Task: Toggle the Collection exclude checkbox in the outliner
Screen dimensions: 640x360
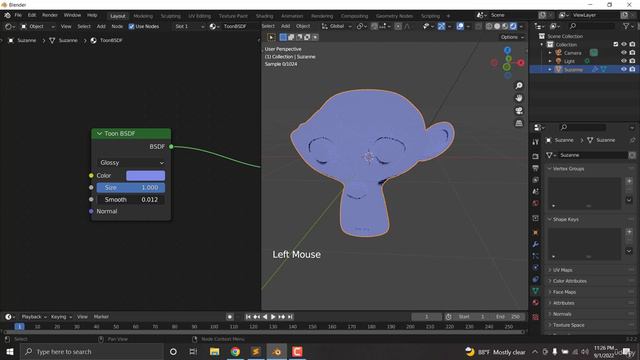Action: pyautogui.click(x=616, y=44)
